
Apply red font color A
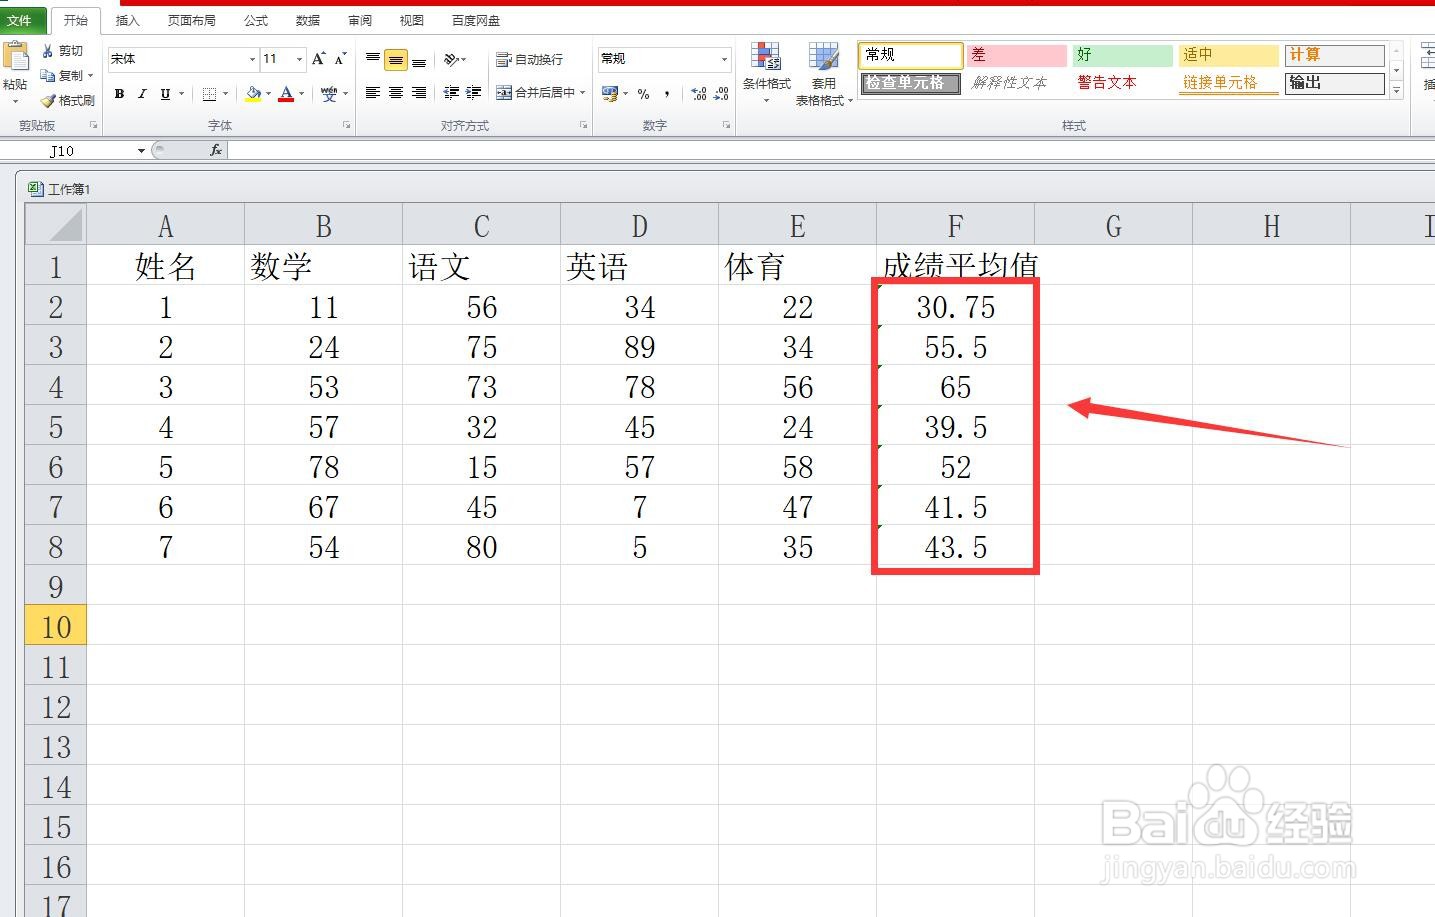[287, 93]
